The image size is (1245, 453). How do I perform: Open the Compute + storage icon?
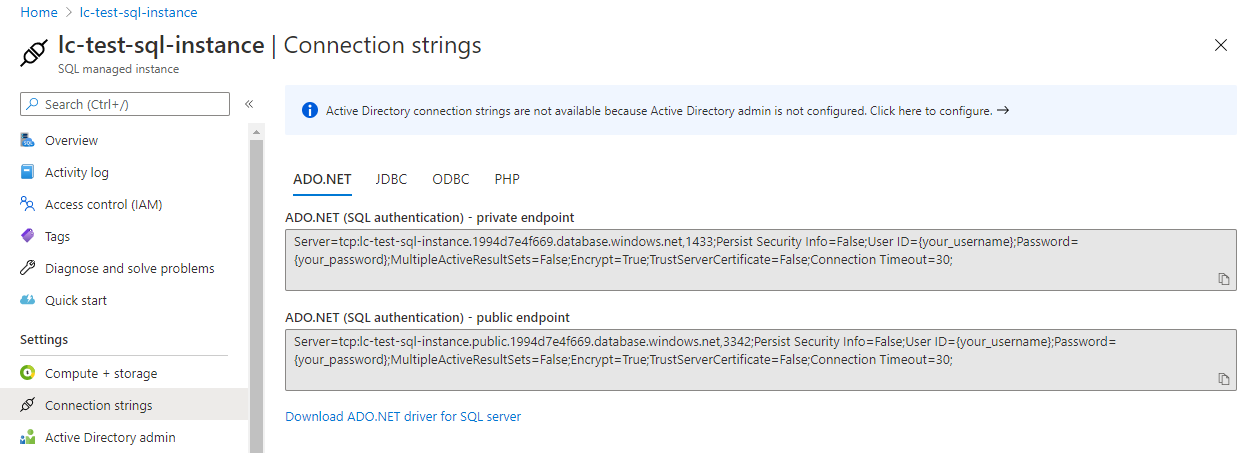pos(28,373)
